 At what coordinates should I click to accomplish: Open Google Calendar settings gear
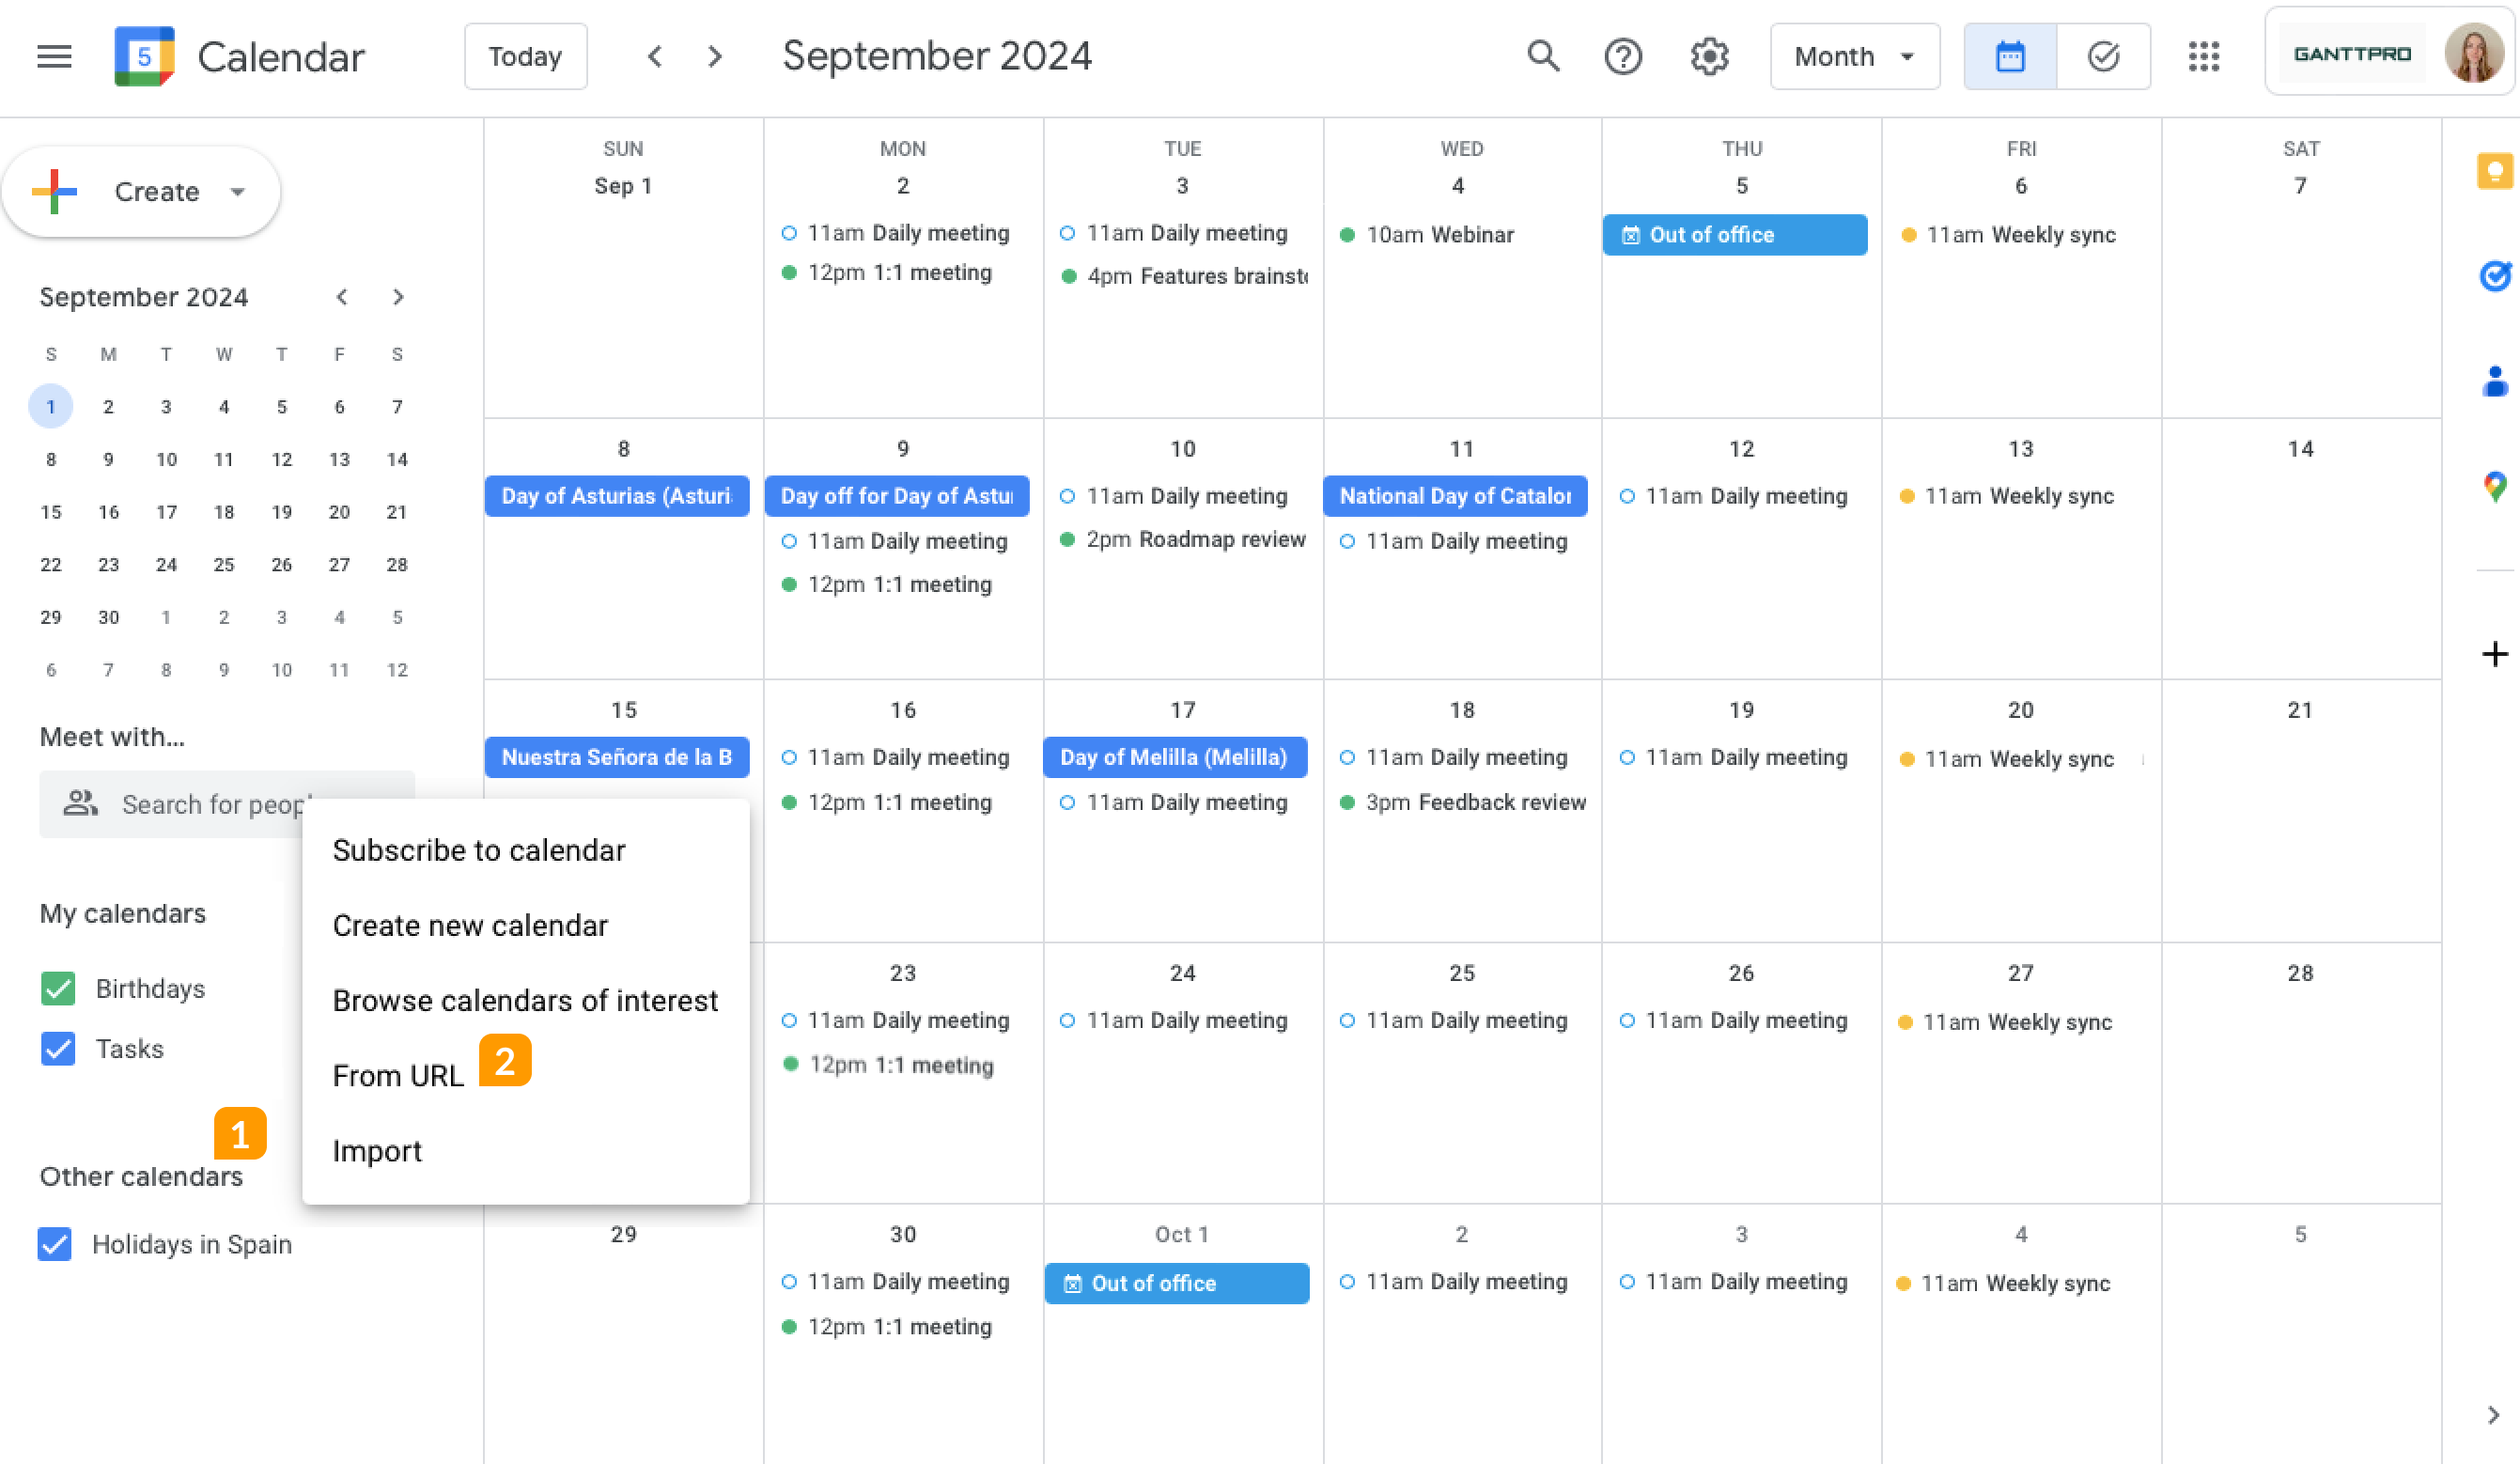pyautogui.click(x=1709, y=56)
